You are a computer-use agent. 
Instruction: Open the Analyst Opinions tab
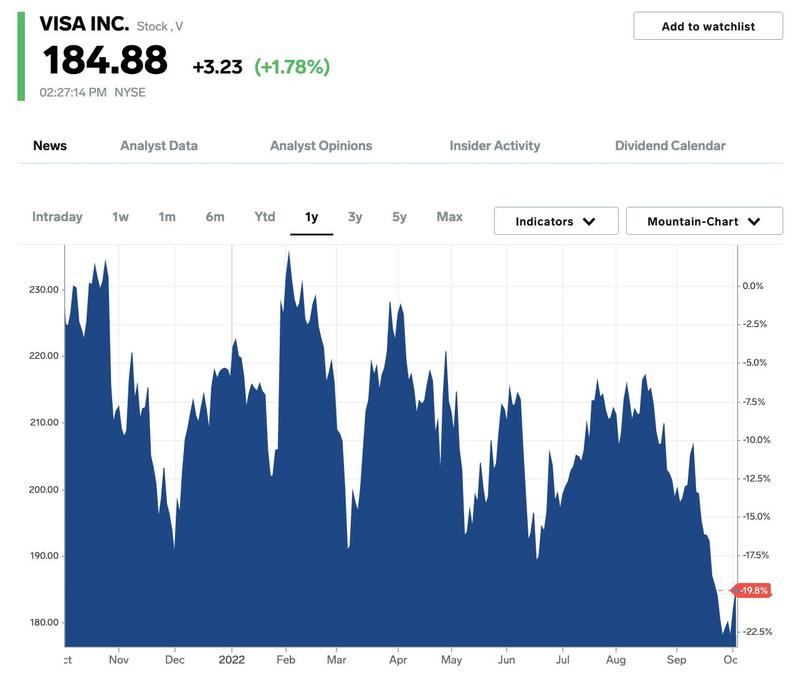[321, 146]
